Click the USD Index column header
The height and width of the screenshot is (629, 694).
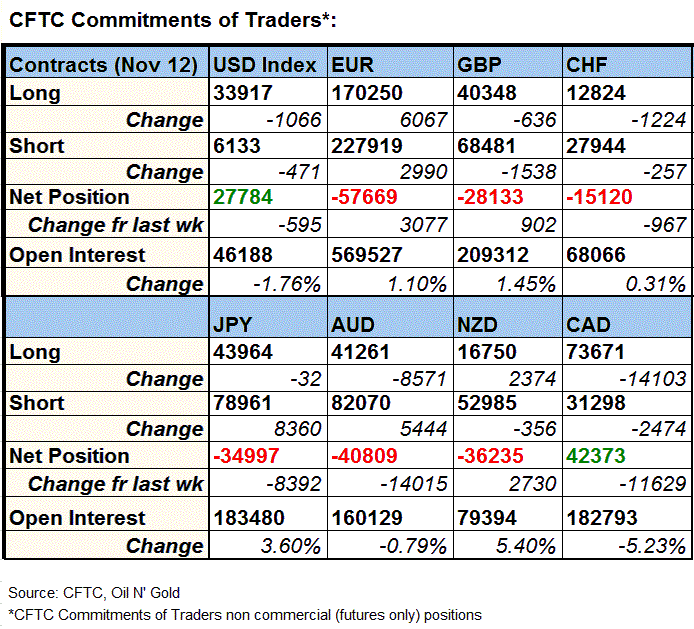point(264,66)
